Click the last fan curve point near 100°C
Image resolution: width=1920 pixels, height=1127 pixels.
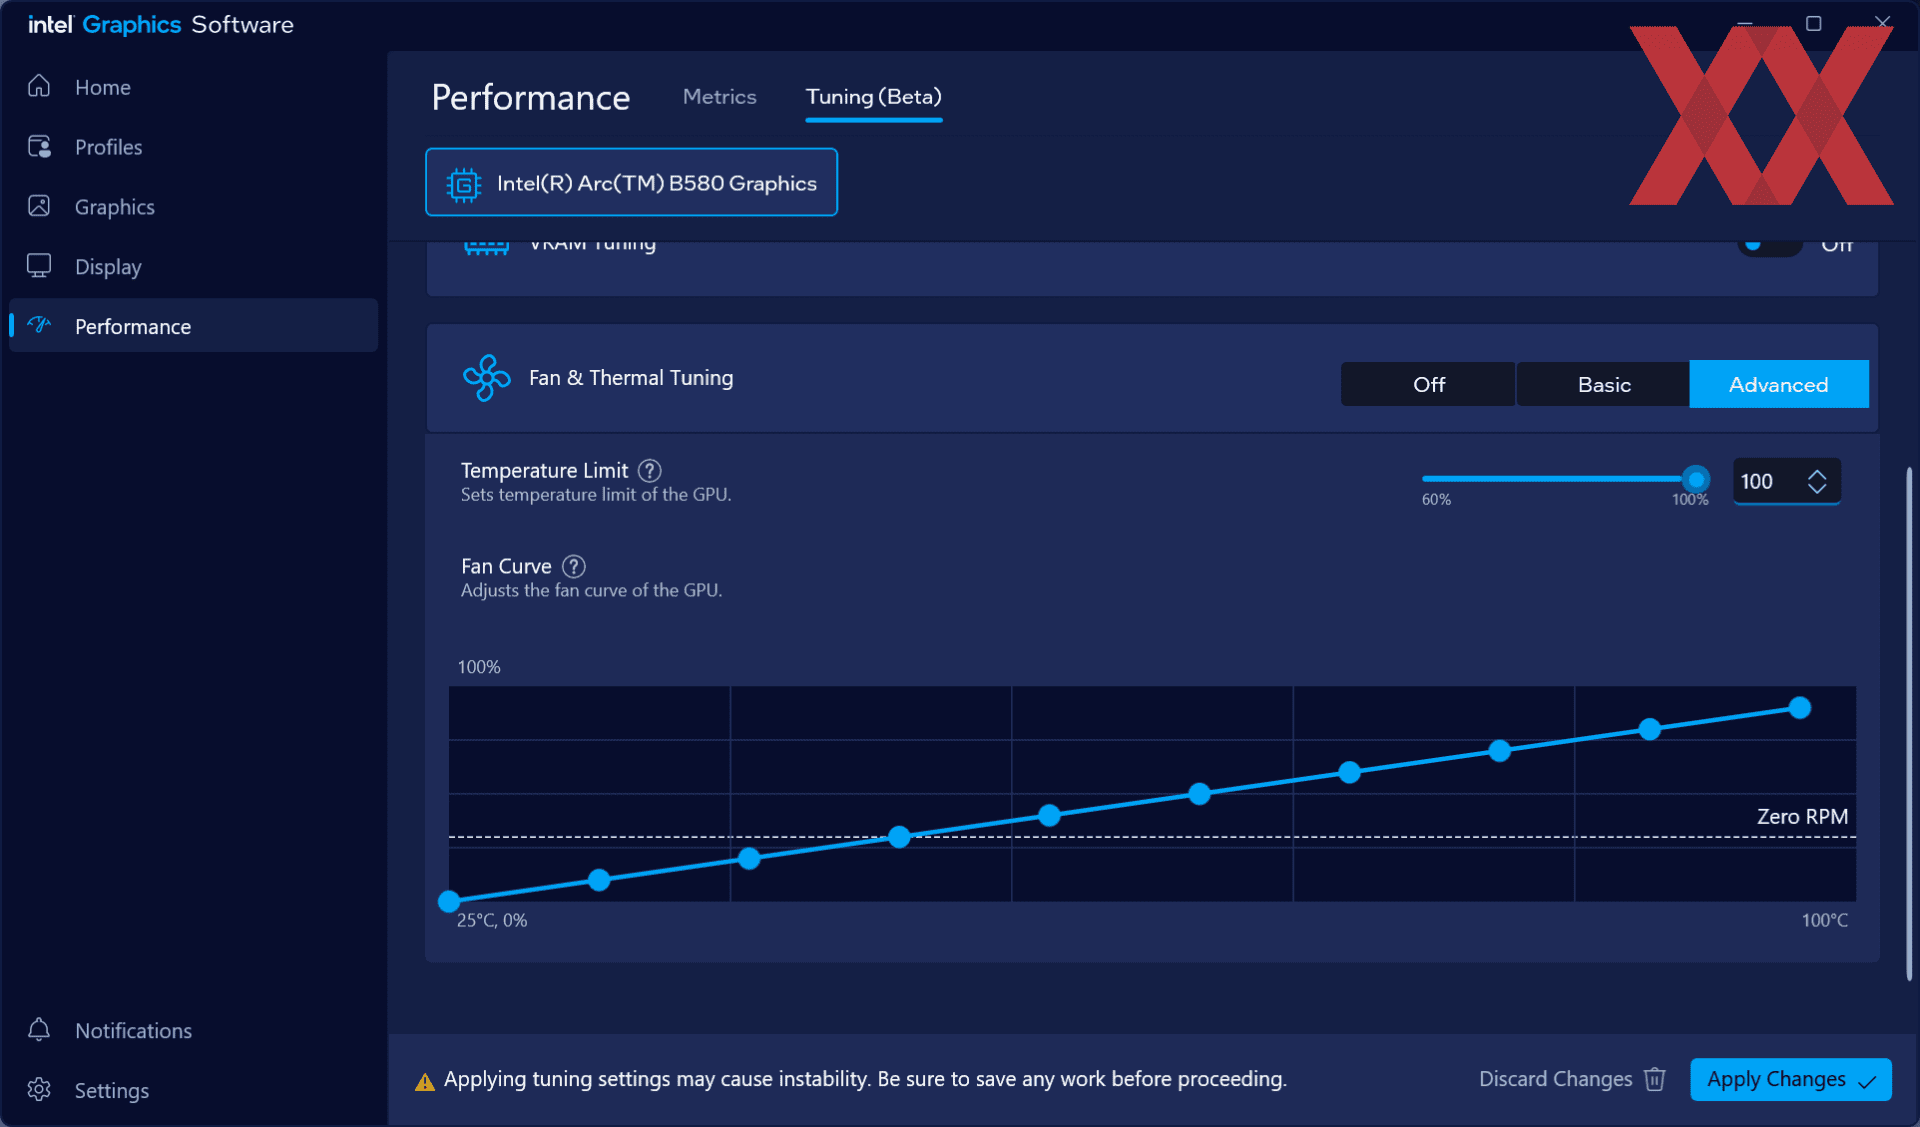(1799, 708)
